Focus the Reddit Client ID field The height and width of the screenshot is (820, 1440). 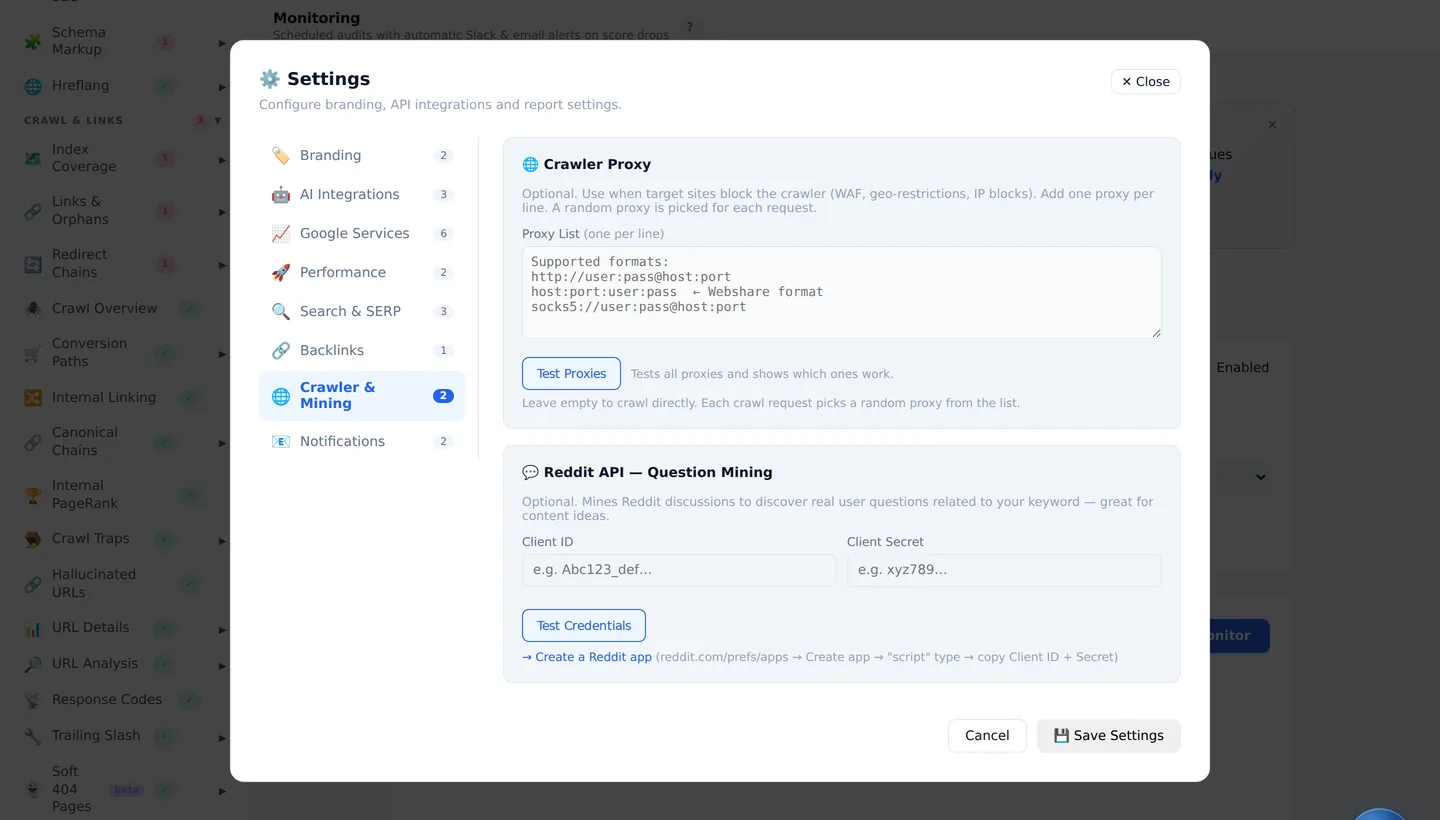point(679,570)
